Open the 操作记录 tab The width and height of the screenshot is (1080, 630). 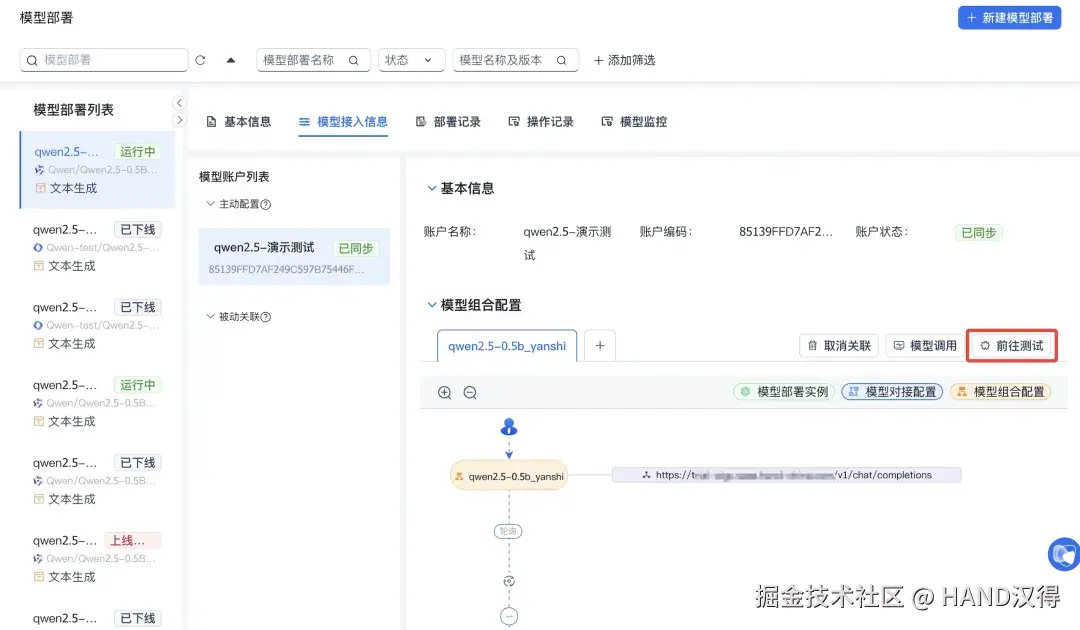pyautogui.click(x=541, y=122)
